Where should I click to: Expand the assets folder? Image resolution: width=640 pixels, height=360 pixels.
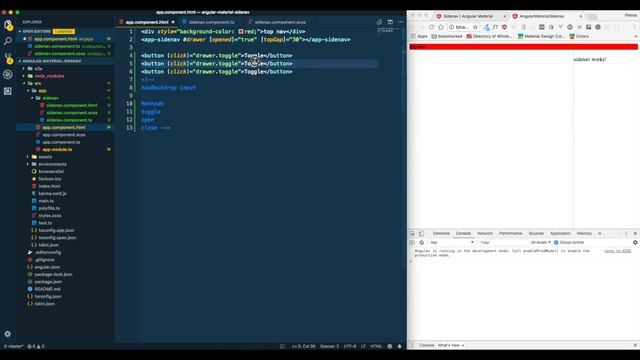(45, 157)
